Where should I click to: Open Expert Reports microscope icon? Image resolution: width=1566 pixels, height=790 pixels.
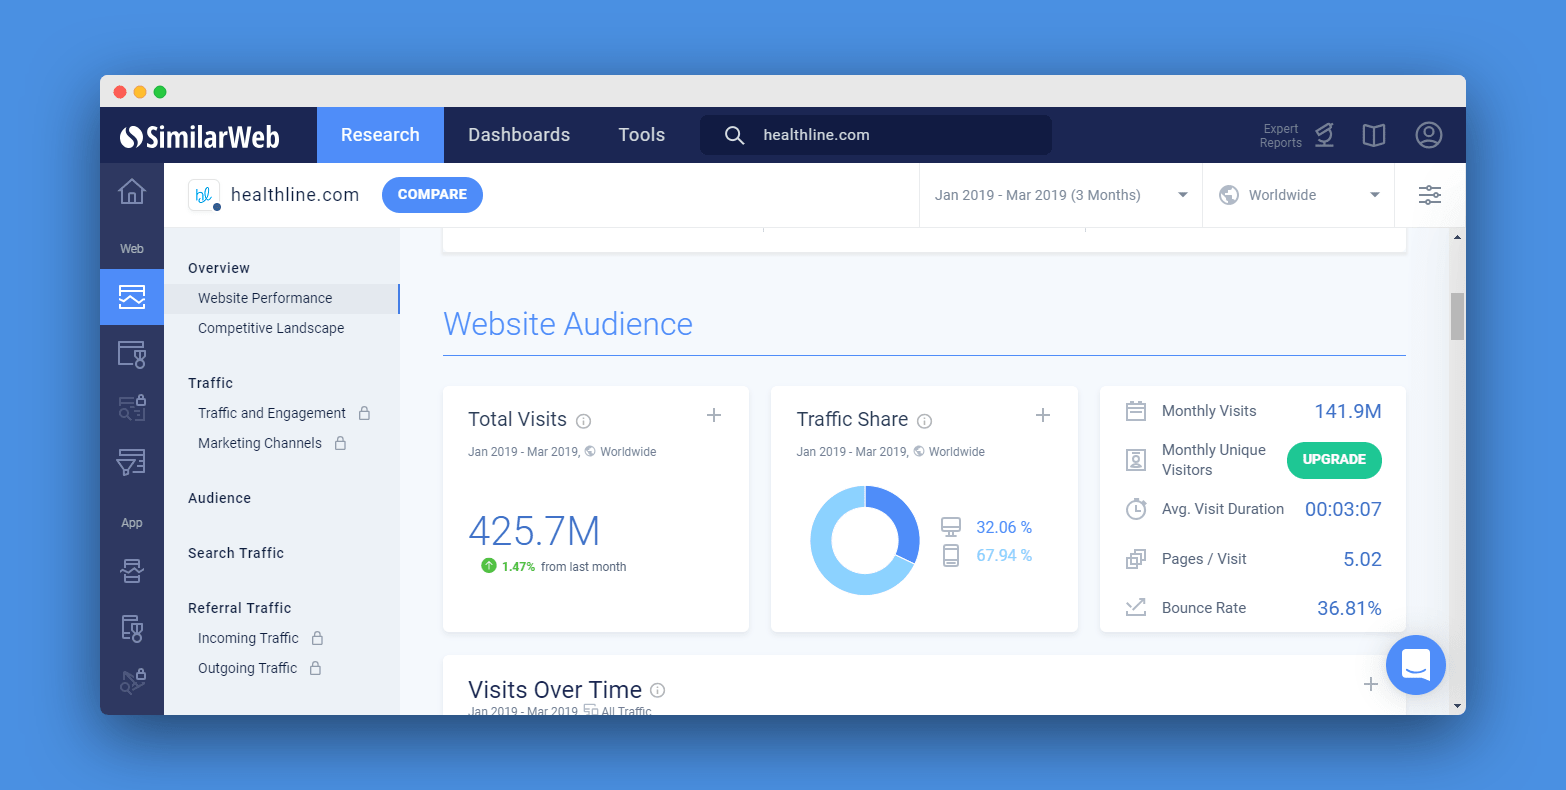tap(1325, 135)
